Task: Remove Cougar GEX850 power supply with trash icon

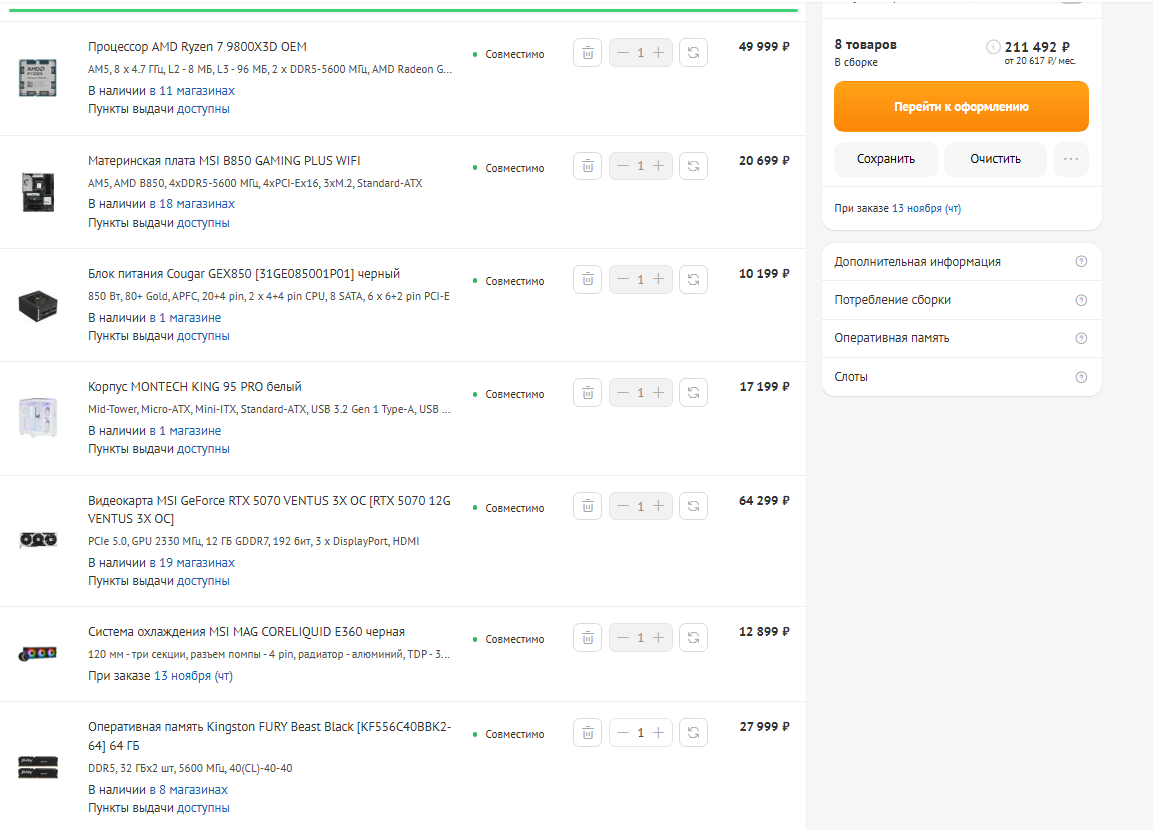Action: click(588, 279)
